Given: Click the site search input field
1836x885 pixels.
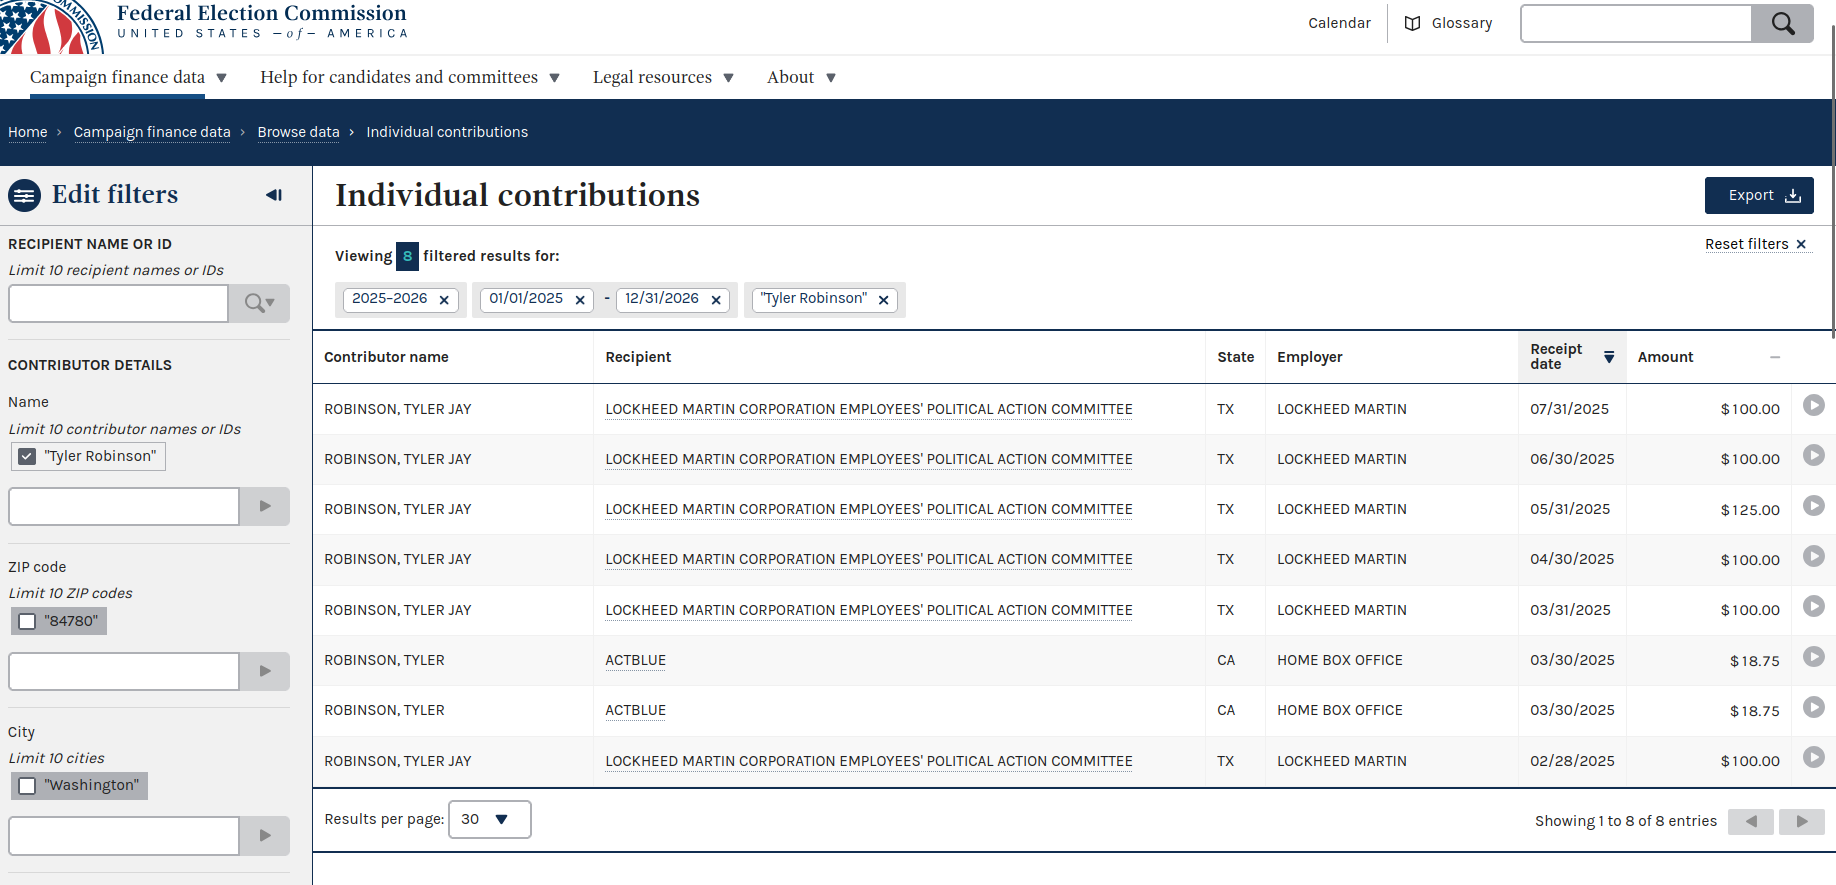Looking at the screenshot, I should click(x=1636, y=23).
